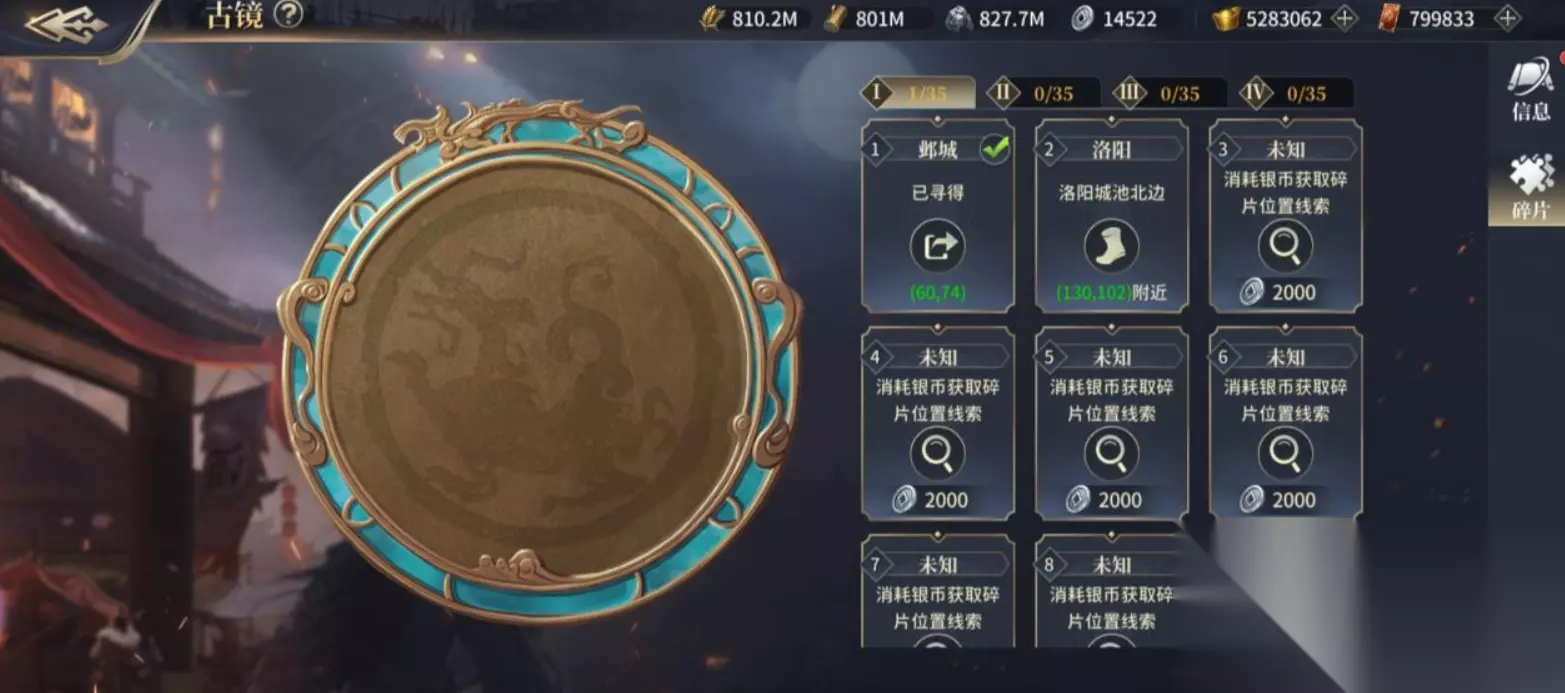The width and height of the screenshot is (1565, 693).
Task: Click green checkmark on 邺城 card
Action: [x=995, y=150]
